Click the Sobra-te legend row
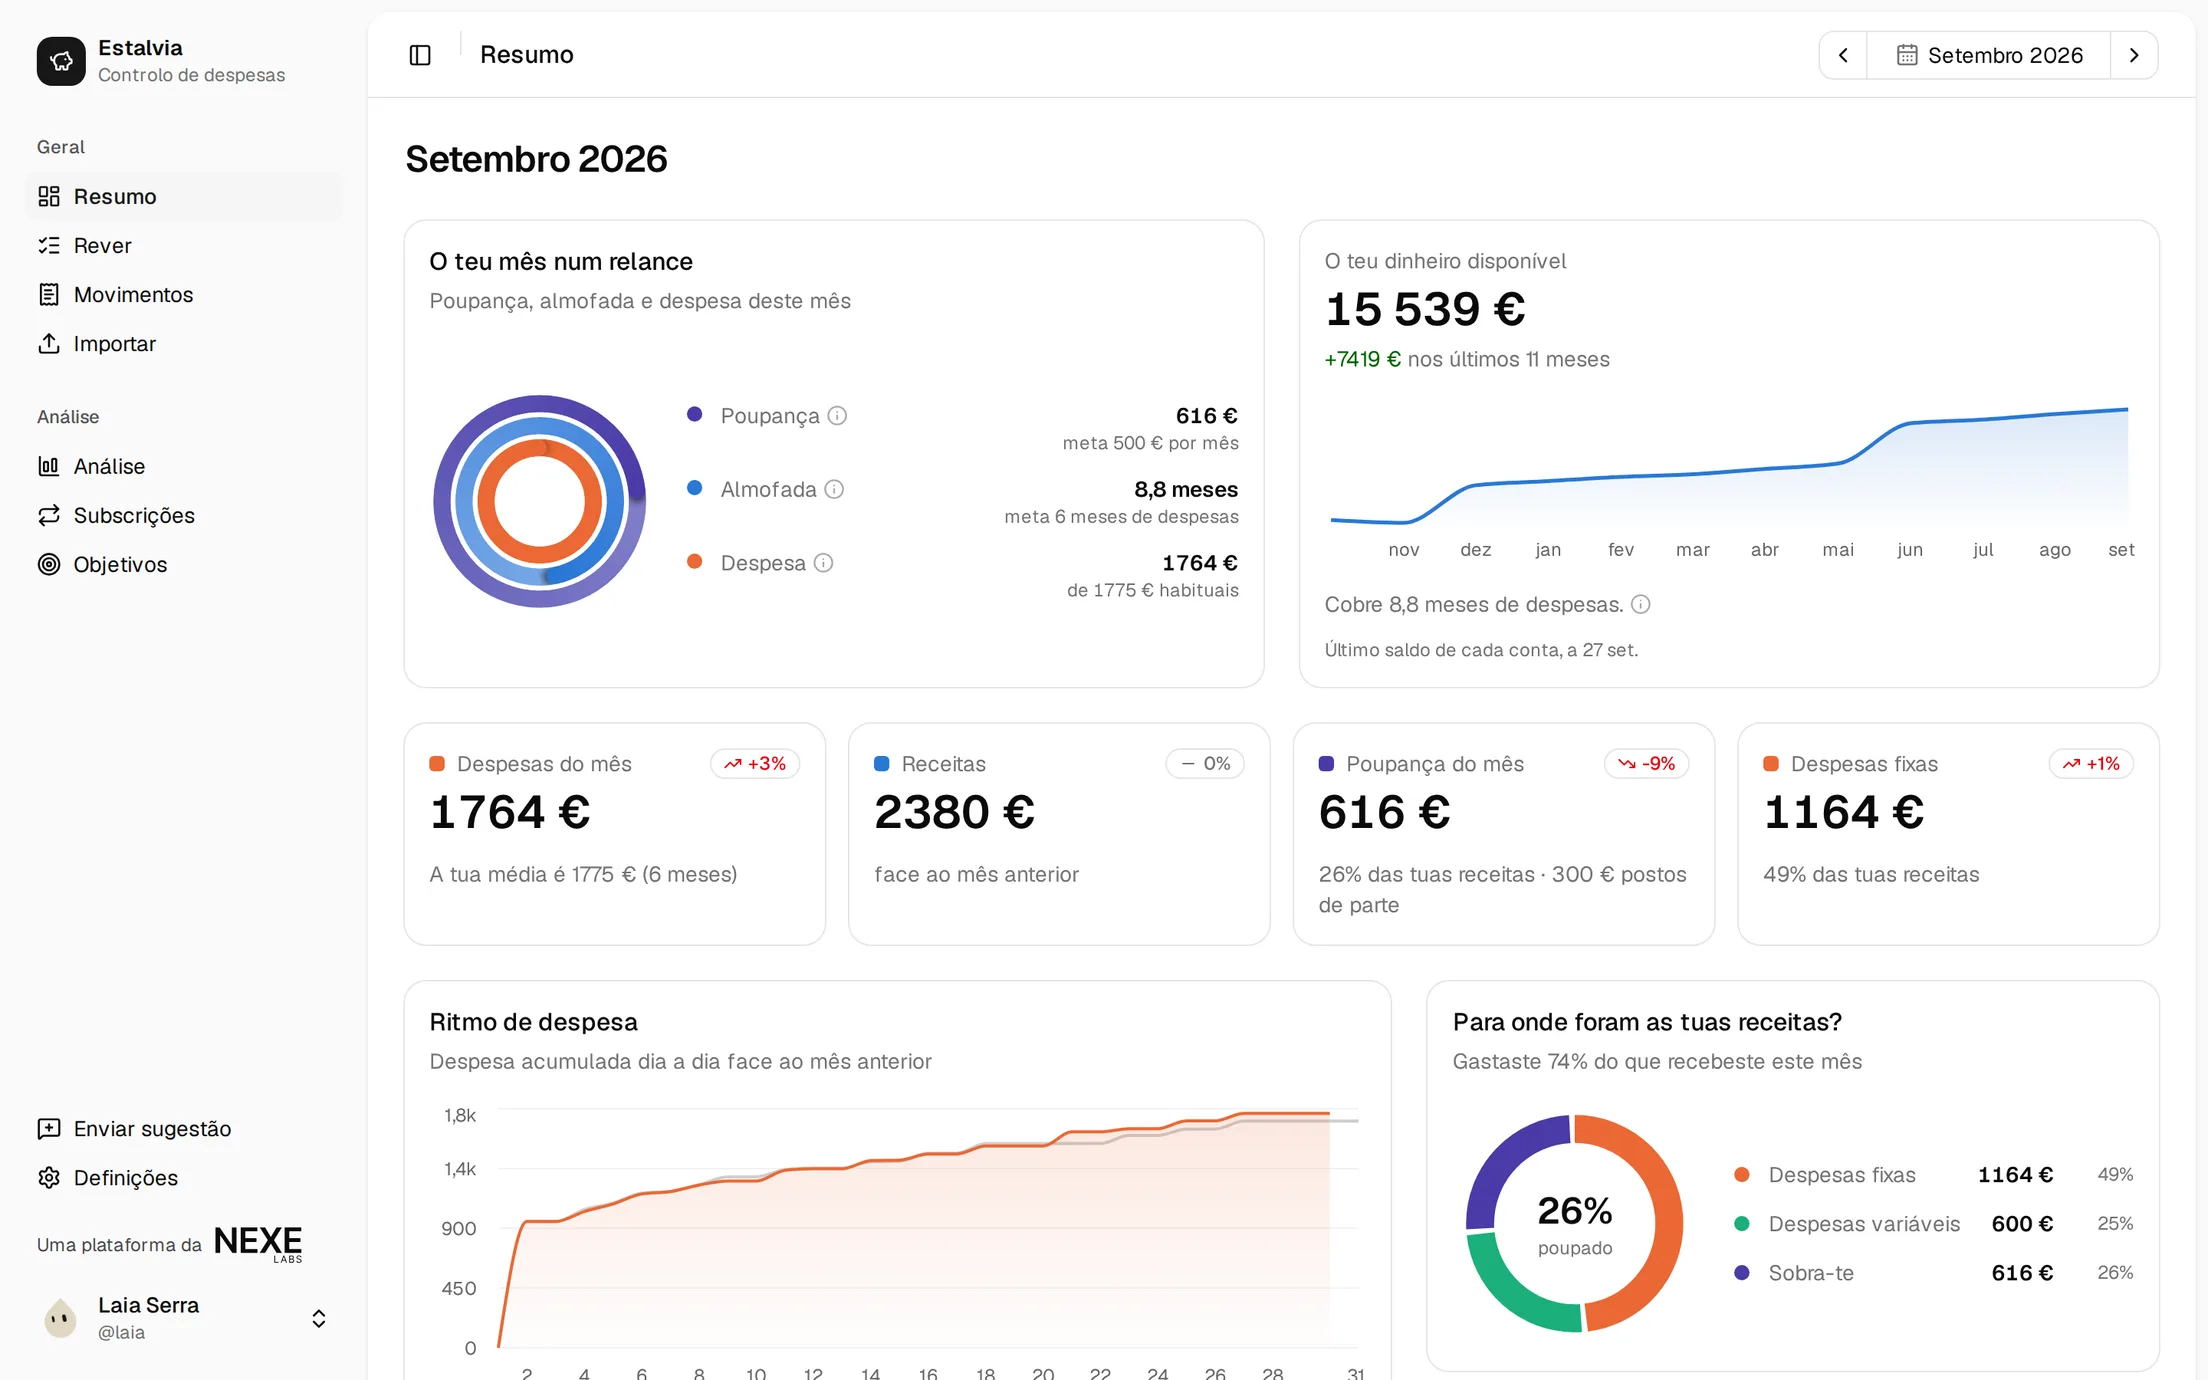This screenshot has height=1380, width=2208. coord(1934,1273)
